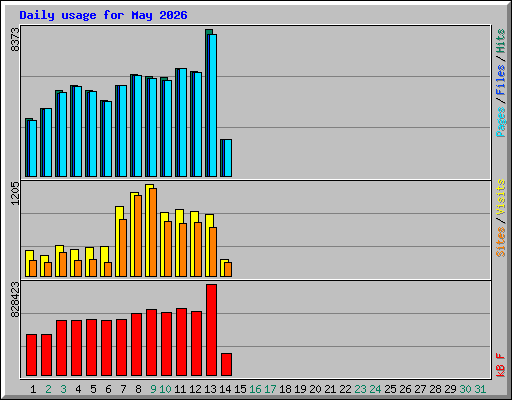Click day label 13 on the x-axis
Image resolution: width=512 pixels, height=400 pixels.
pyautogui.click(x=210, y=389)
